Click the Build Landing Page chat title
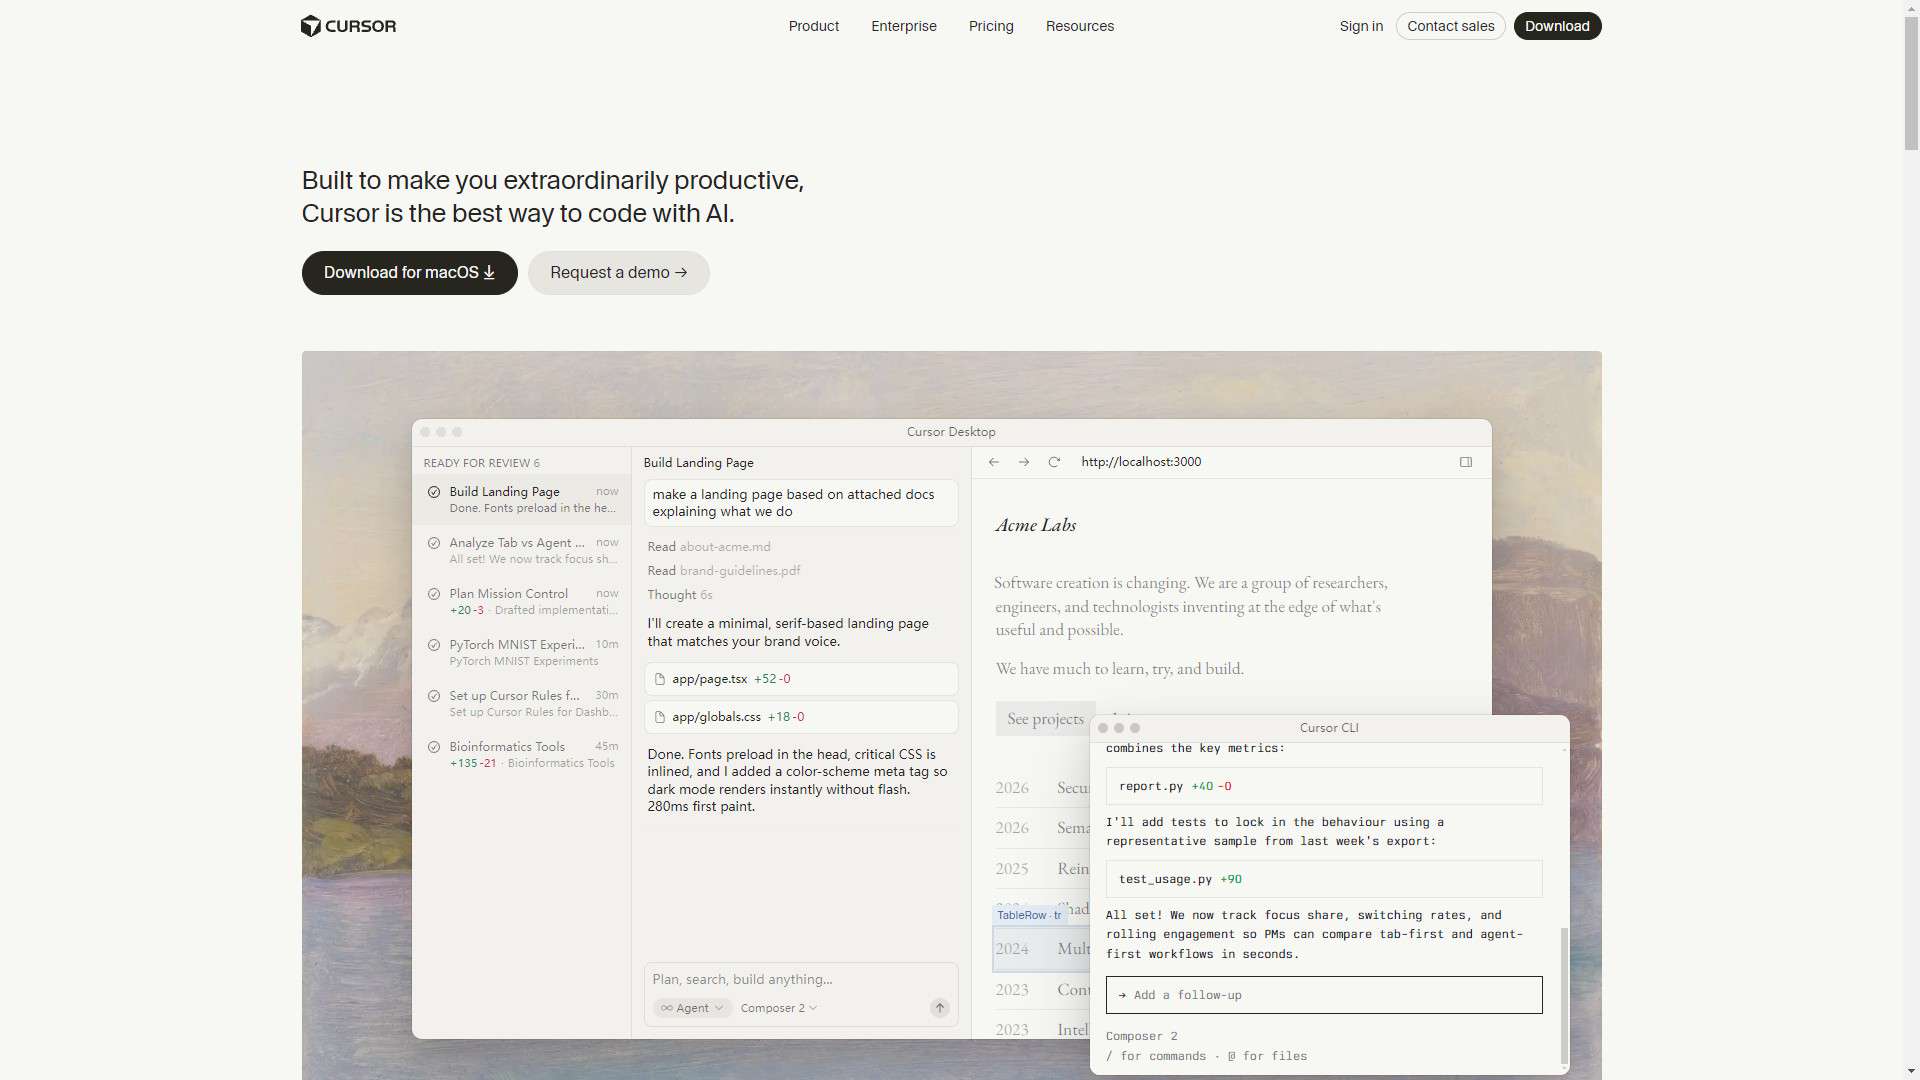 pyautogui.click(x=698, y=463)
